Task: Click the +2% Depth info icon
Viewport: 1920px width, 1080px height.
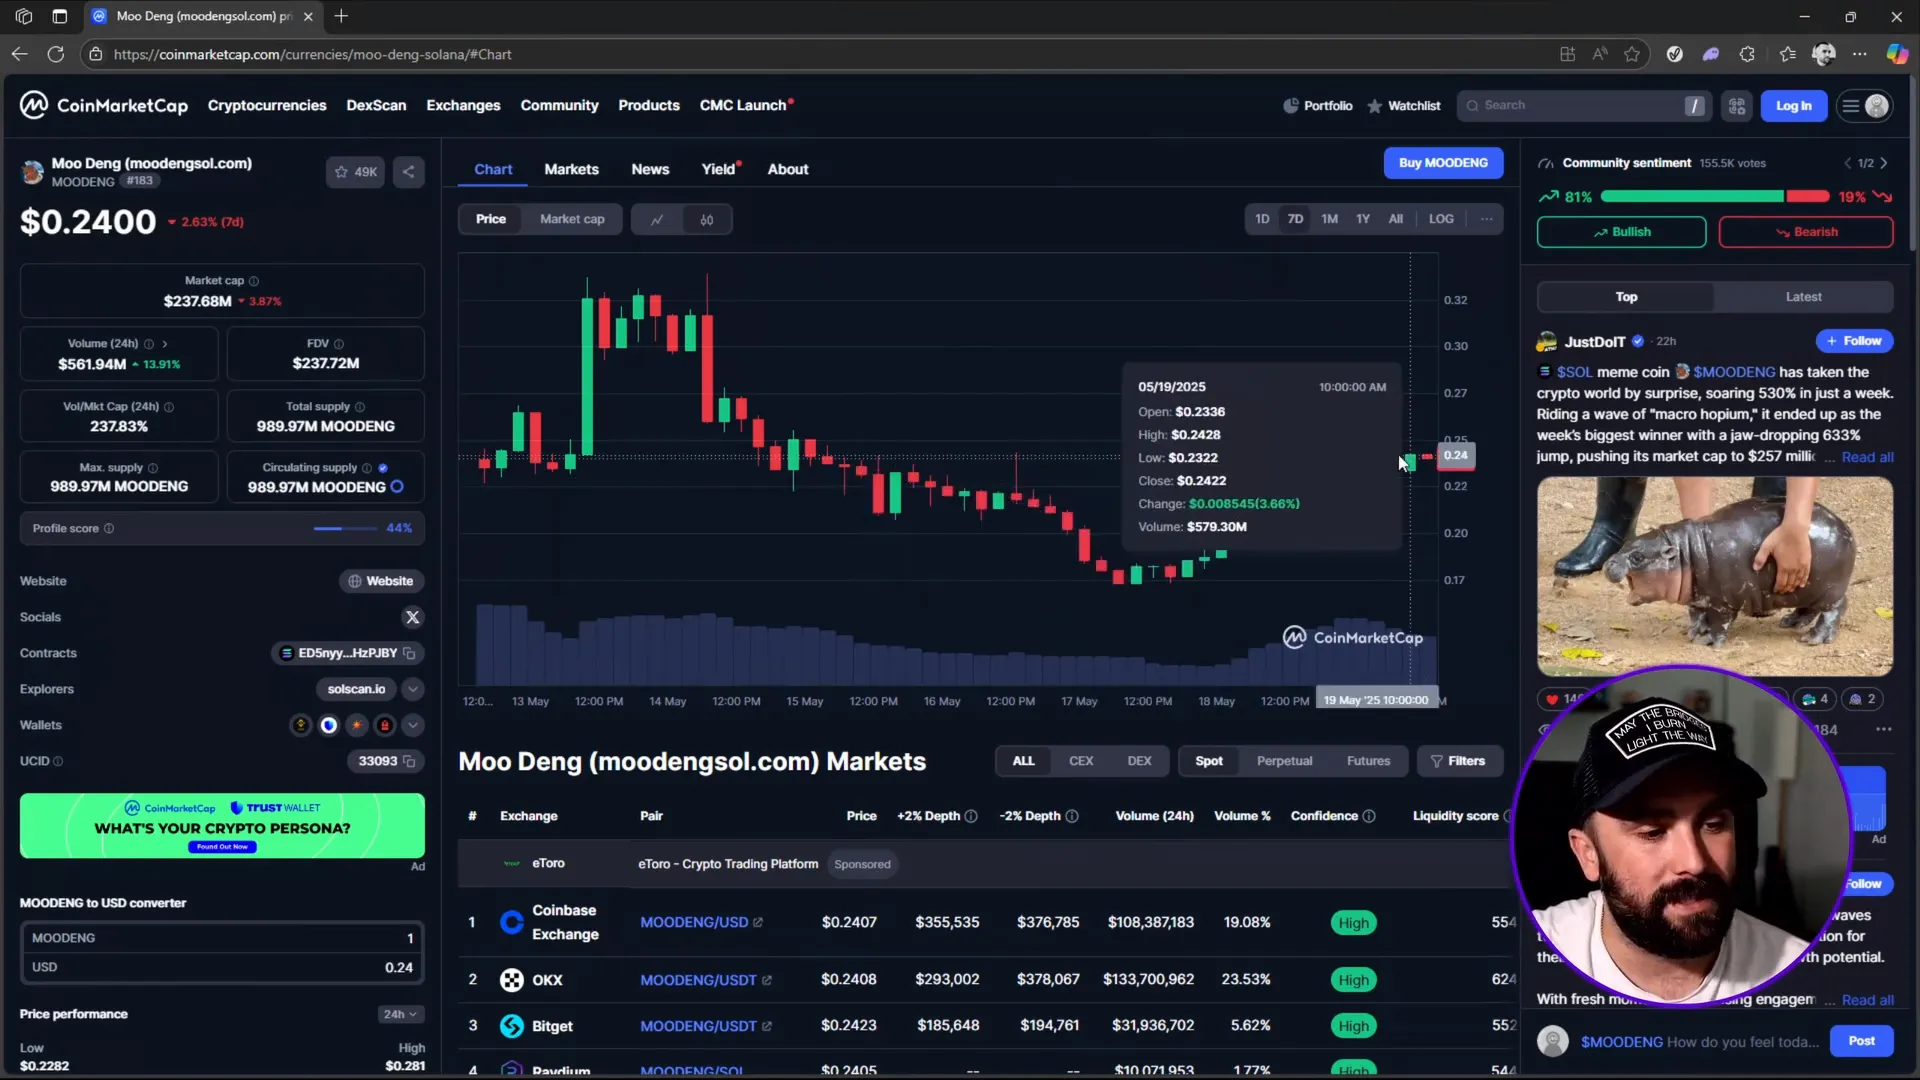Action: (970, 816)
